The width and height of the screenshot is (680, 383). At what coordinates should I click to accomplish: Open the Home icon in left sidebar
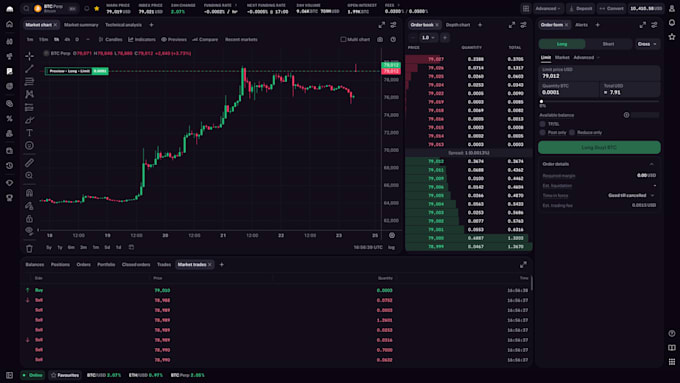point(10,24)
